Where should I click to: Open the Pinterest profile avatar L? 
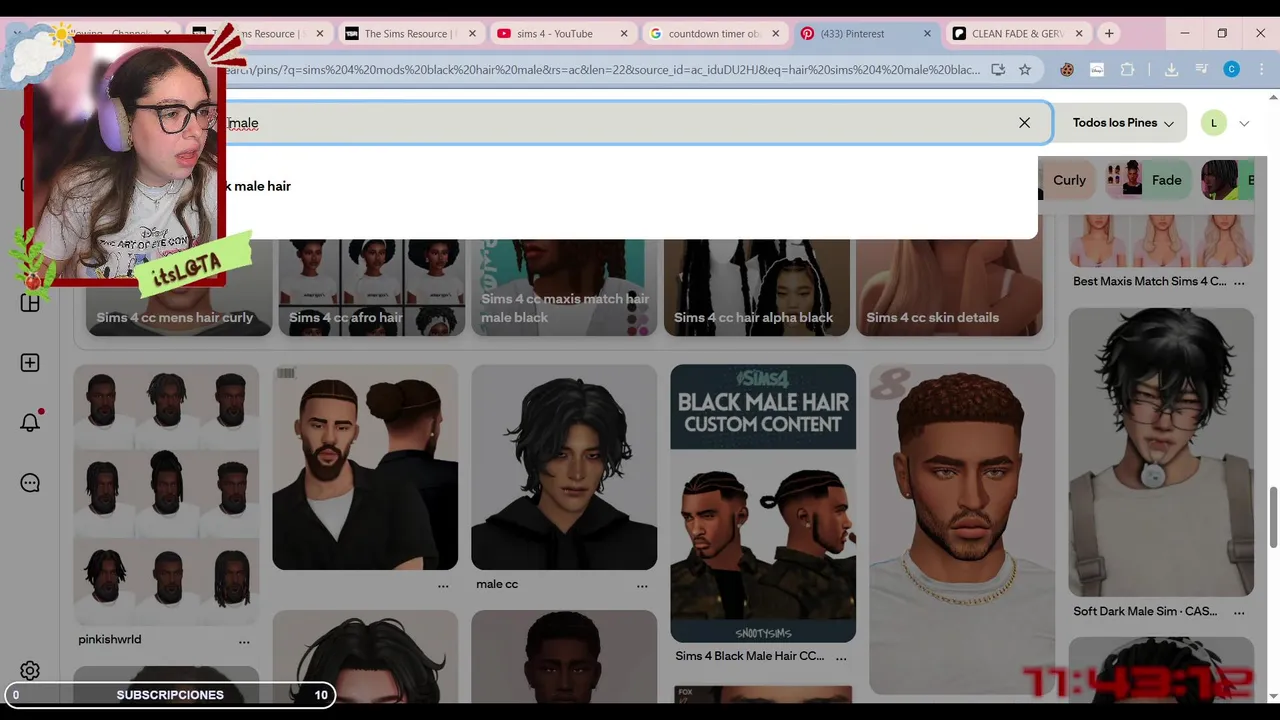[1214, 123]
